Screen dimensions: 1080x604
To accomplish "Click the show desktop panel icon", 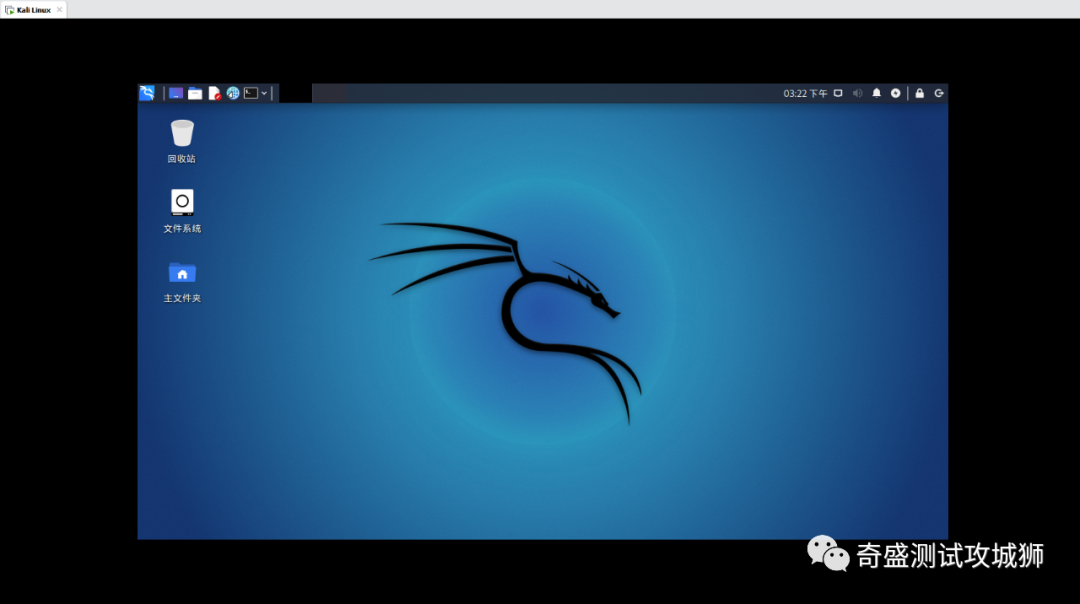I will point(176,93).
